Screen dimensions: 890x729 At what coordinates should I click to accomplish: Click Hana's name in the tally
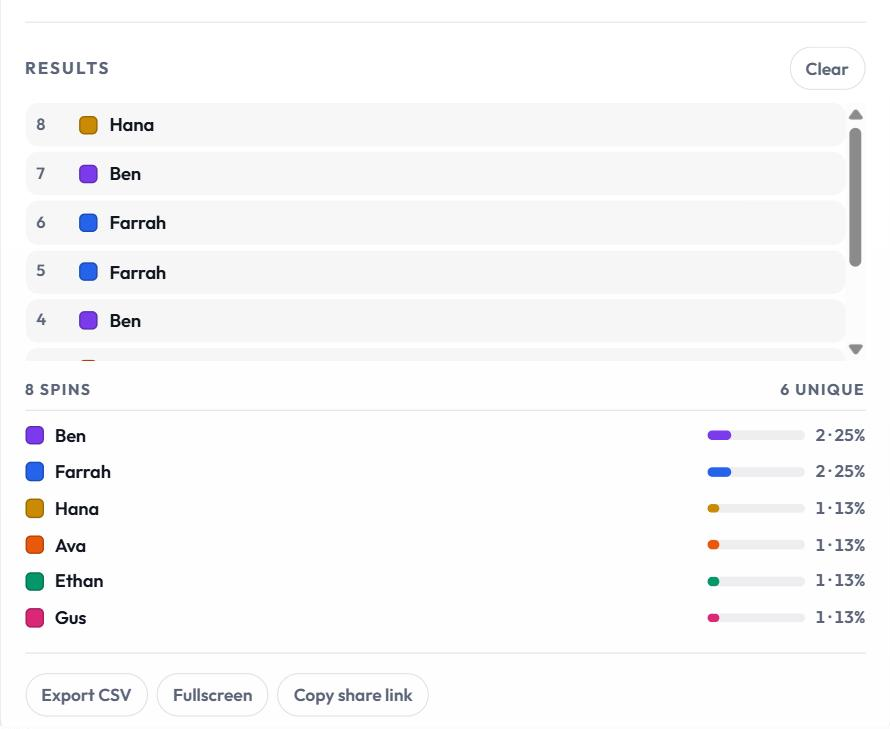[77, 509]
